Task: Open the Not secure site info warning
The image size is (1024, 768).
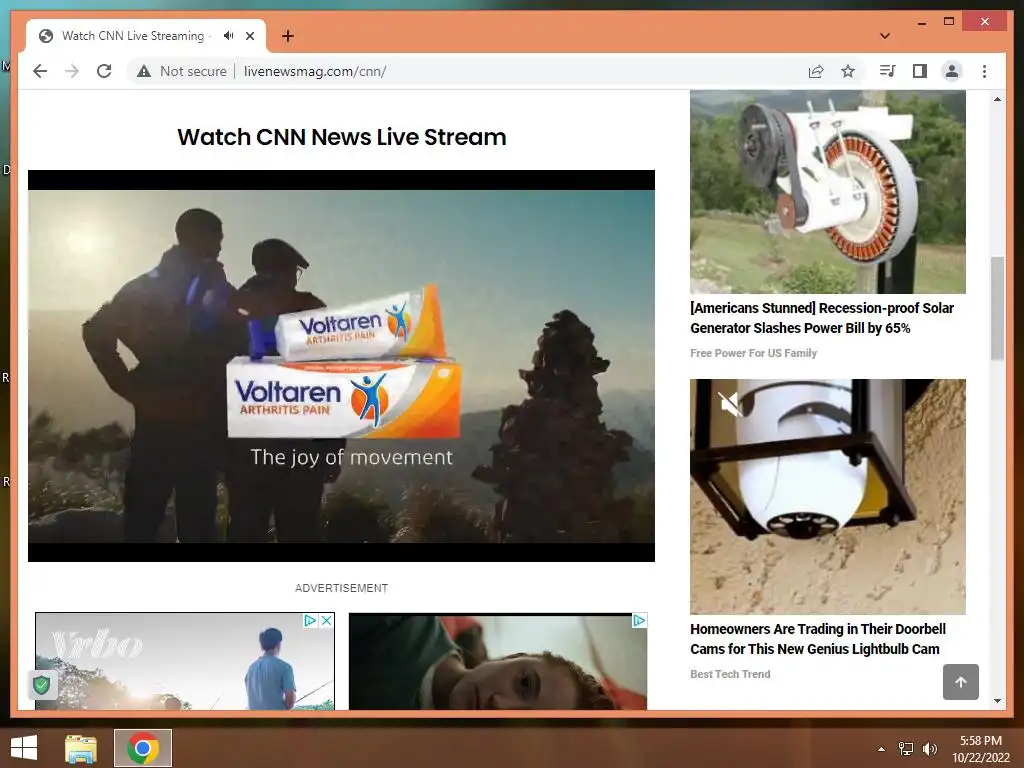Action: [x=182, y=71]
